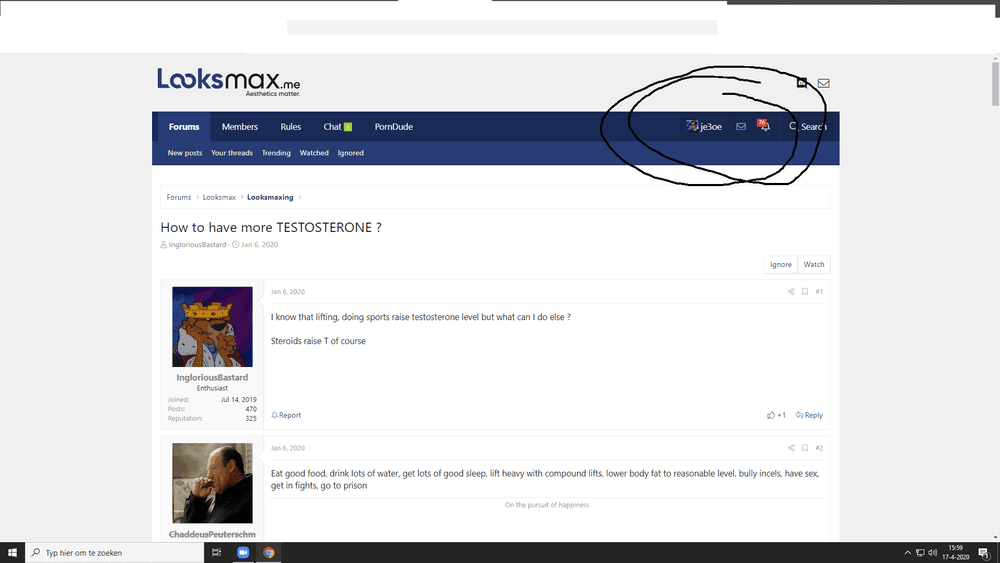This screenshot has width=1000, height=563.
Task: Click the page vertical scrollbar thumb
Action: pos(996,84)
